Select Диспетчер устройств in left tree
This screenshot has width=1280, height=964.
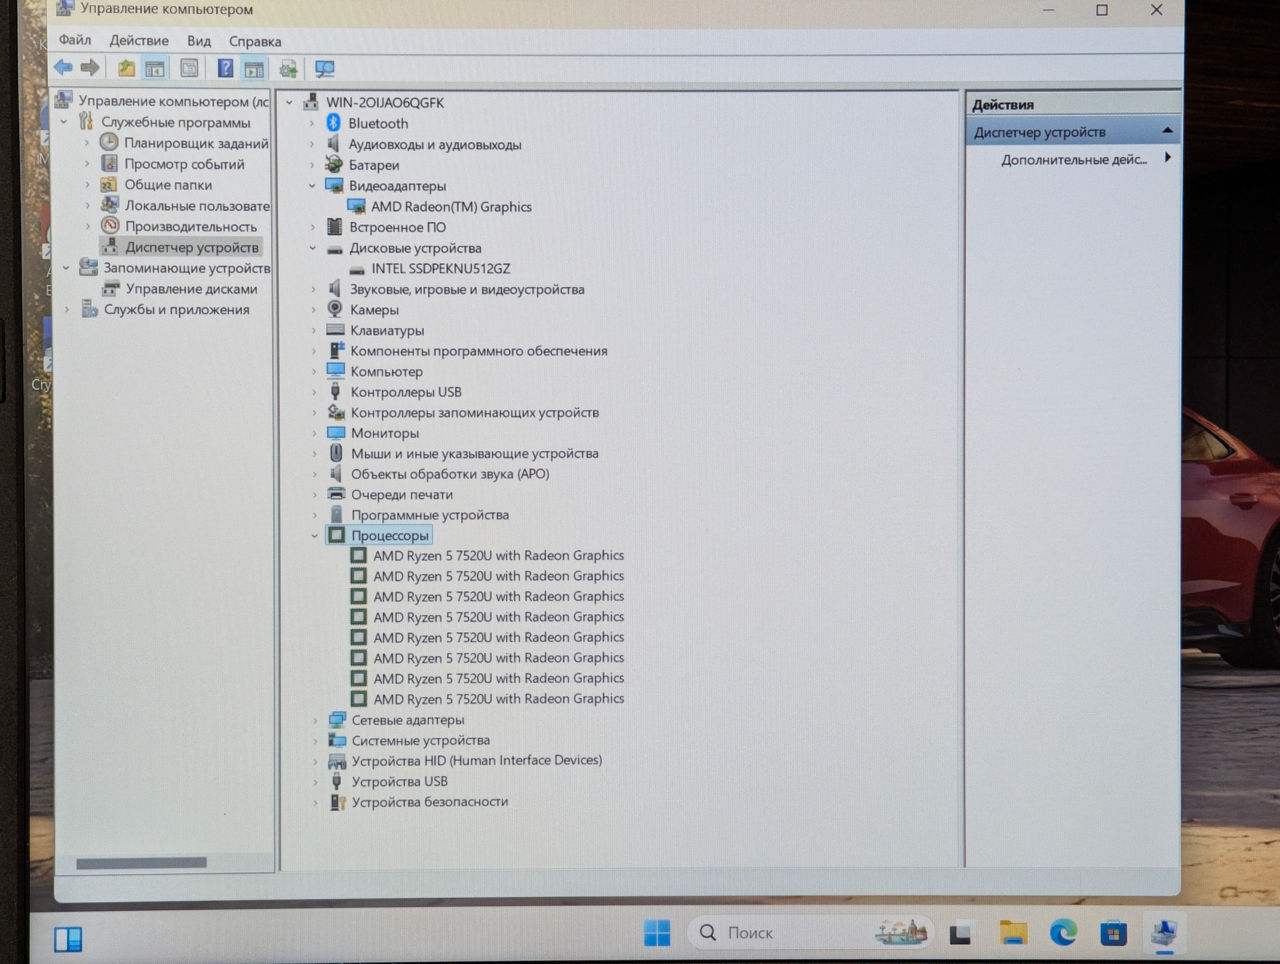(192, 247)
